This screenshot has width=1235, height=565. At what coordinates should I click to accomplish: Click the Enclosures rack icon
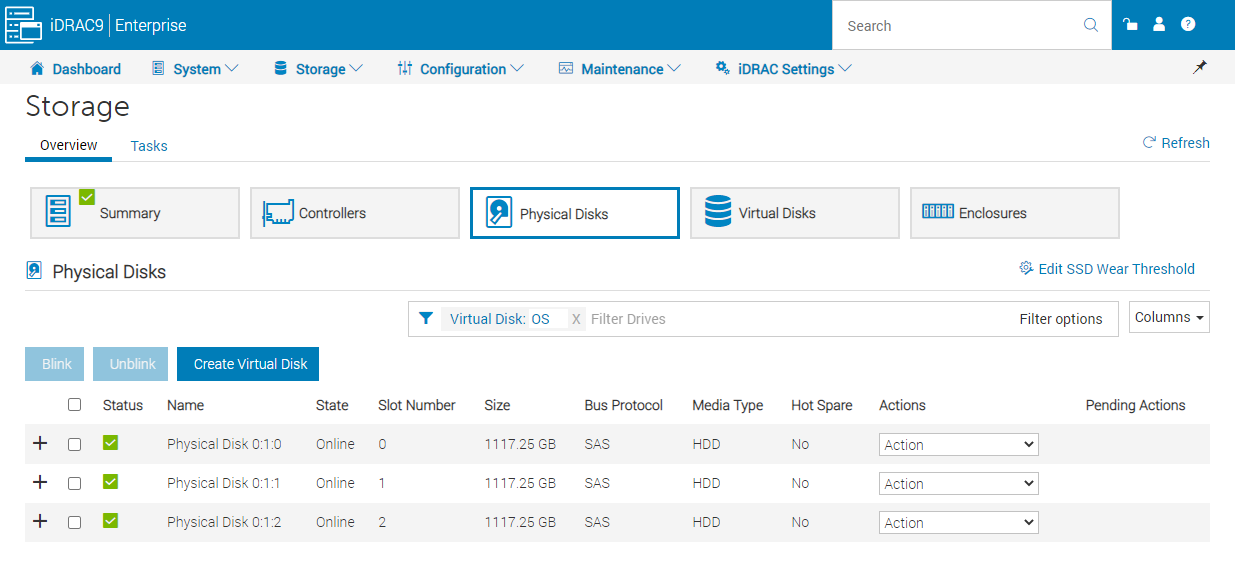pos(938,212)
